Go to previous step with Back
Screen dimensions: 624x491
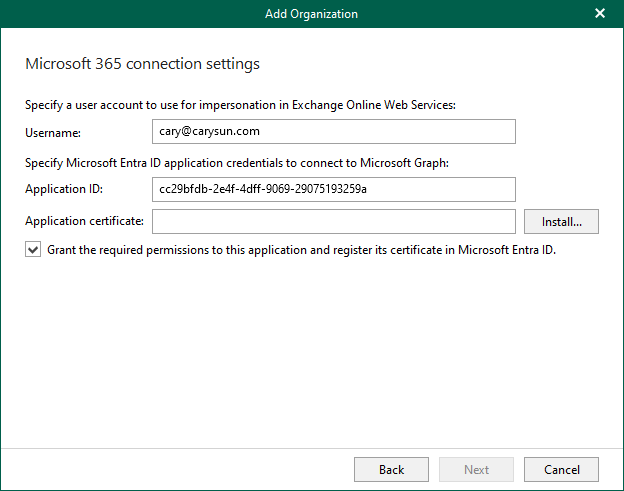(391, 470)
